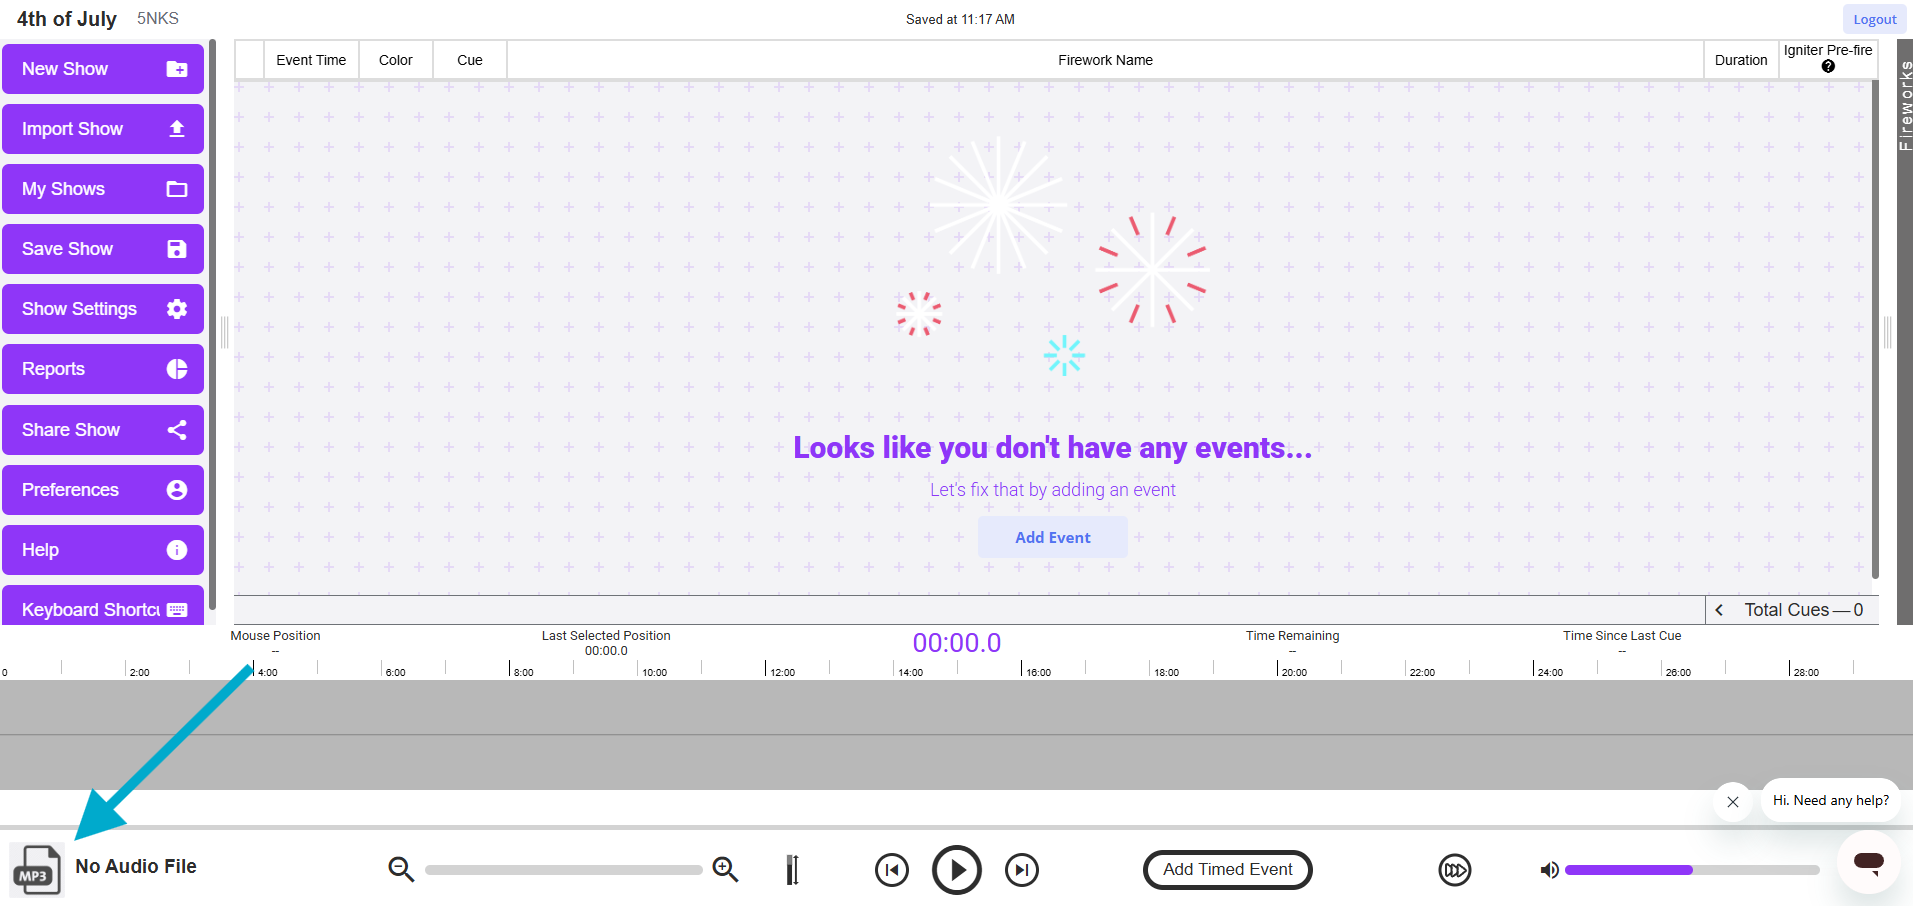This screenshot has width=1913, height=906.
Task: Click the Logout link
Action: coord(1874,19)
